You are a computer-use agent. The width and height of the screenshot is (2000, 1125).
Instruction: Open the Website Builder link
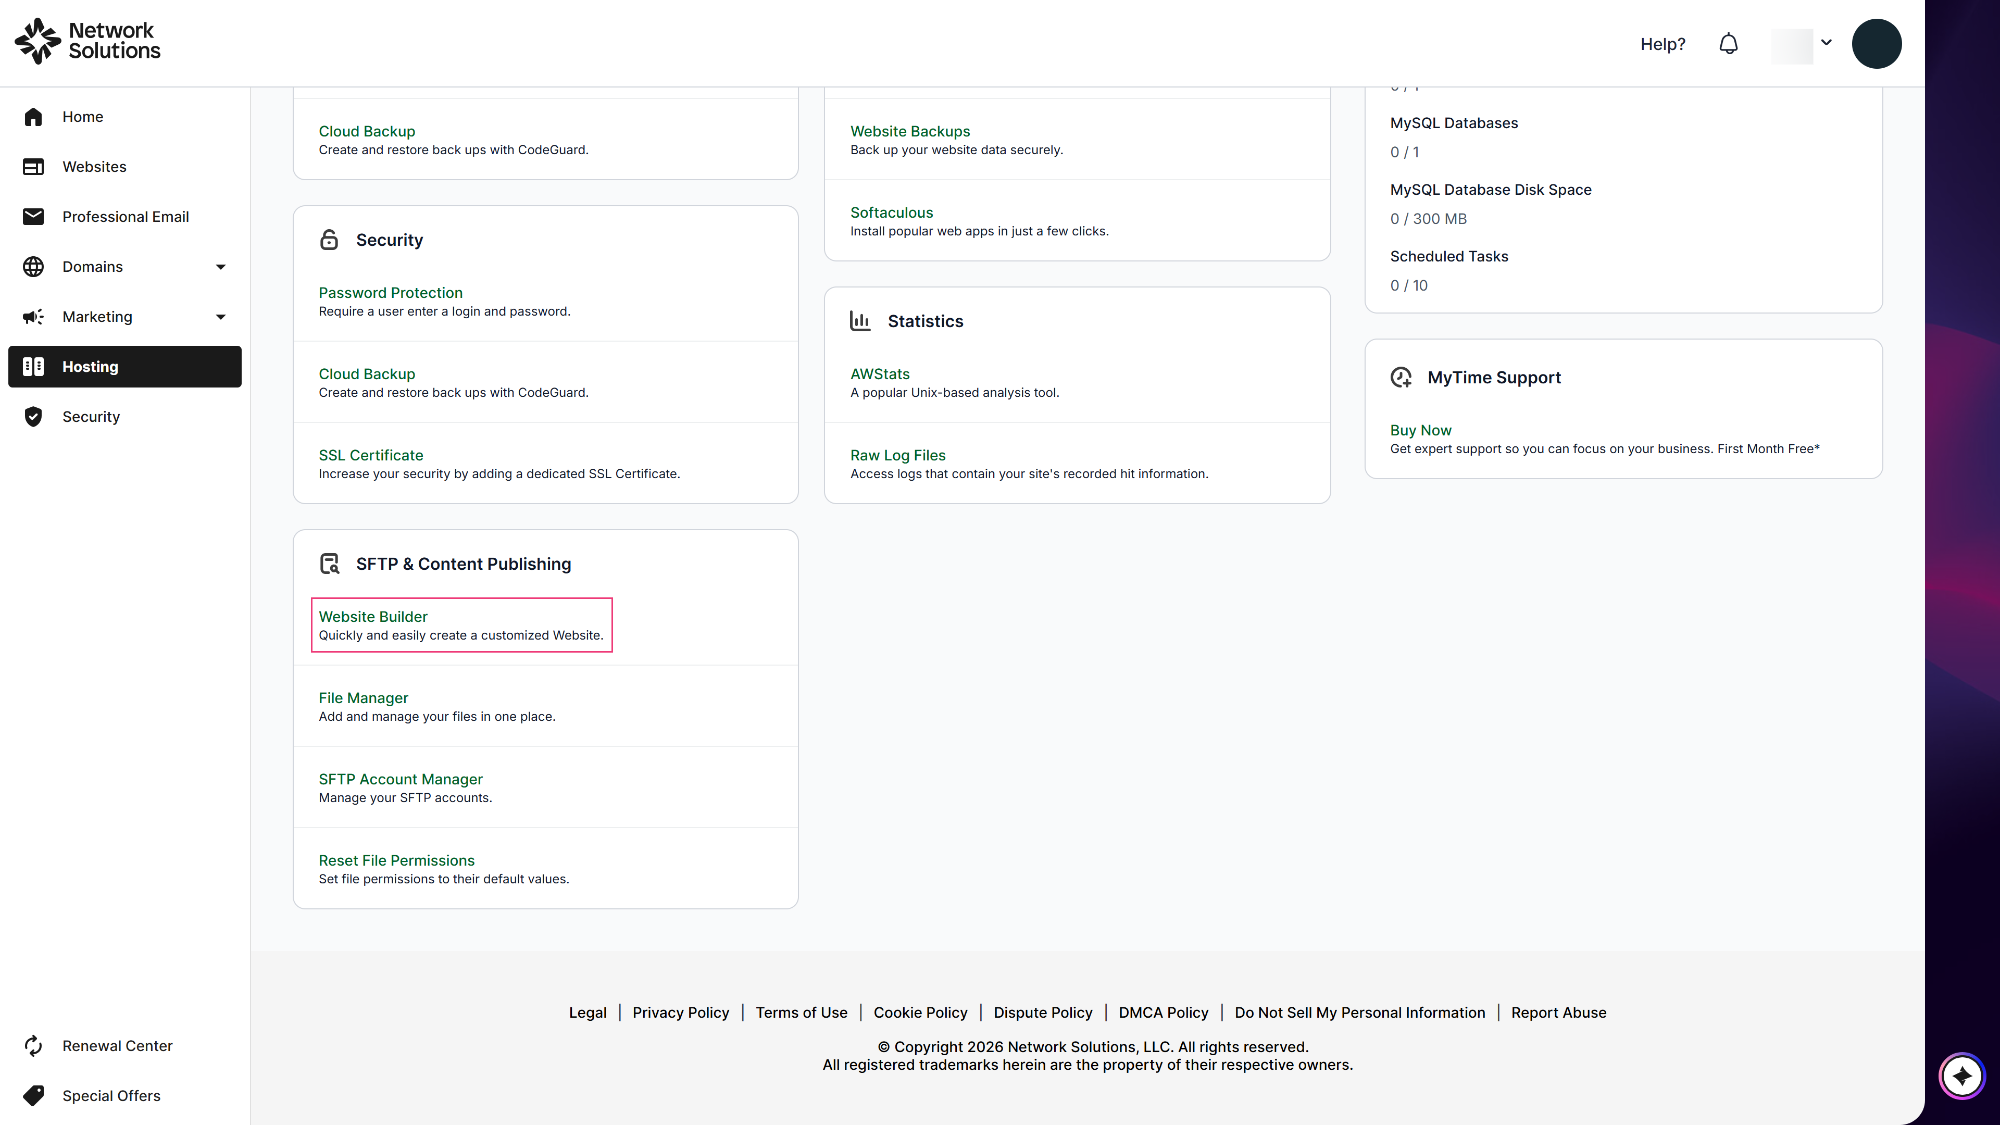pos(373,617)
